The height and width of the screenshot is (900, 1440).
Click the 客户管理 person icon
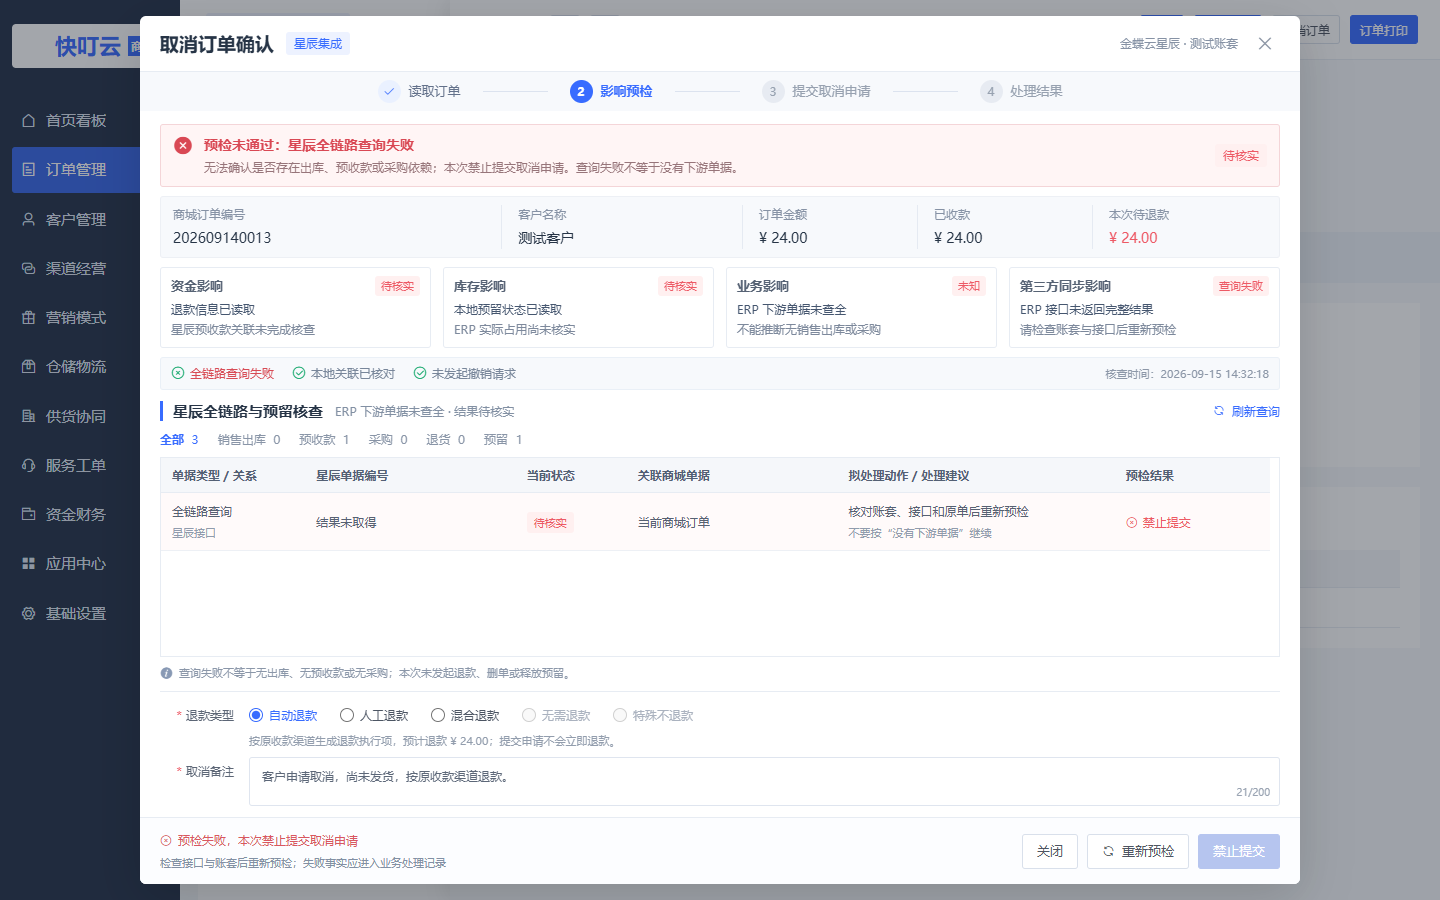pos(29,219)
